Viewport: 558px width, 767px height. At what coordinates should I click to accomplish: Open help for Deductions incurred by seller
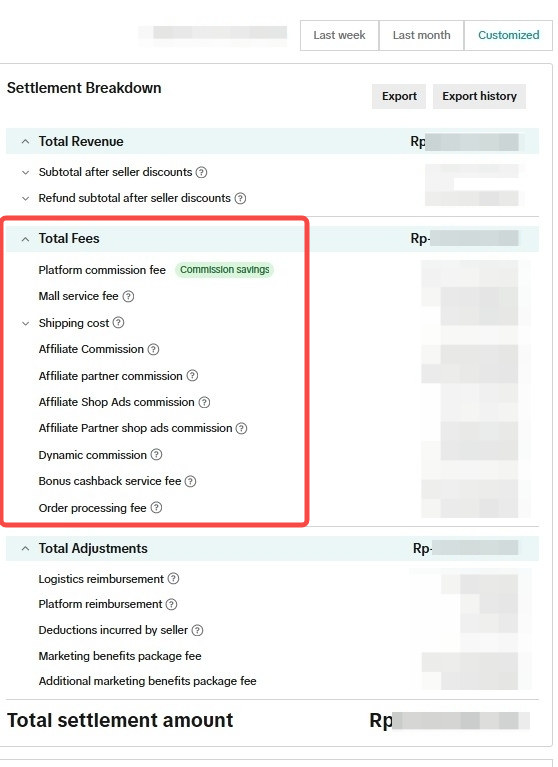tap(197, 630)
